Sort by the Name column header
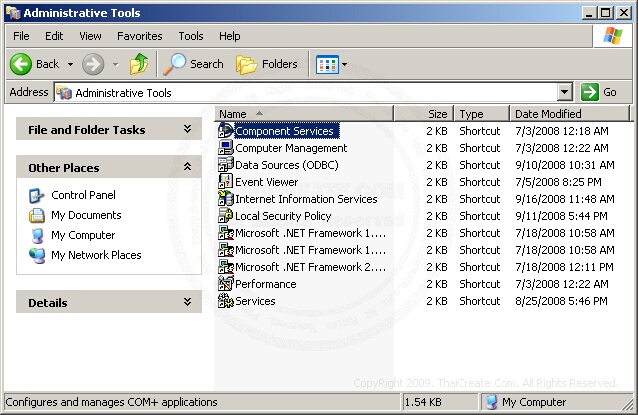The width and height of the screenshot is (638, 415). point(304,114)
